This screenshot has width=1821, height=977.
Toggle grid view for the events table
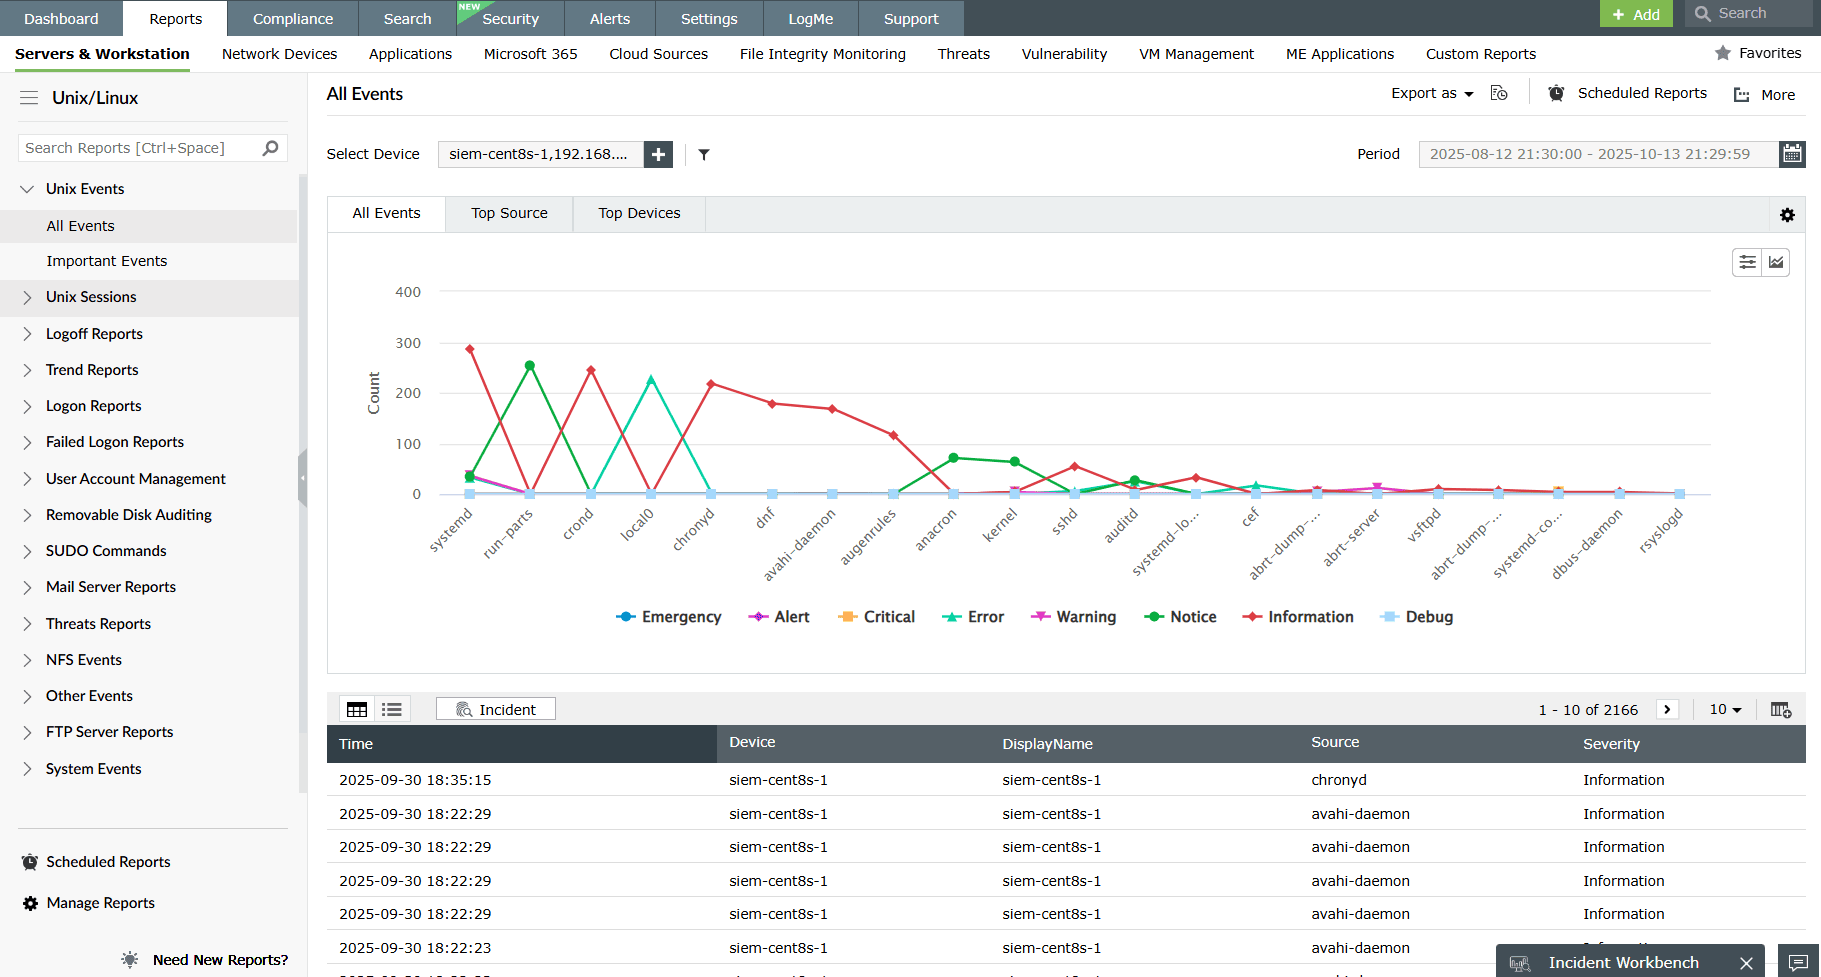(356, 708)
